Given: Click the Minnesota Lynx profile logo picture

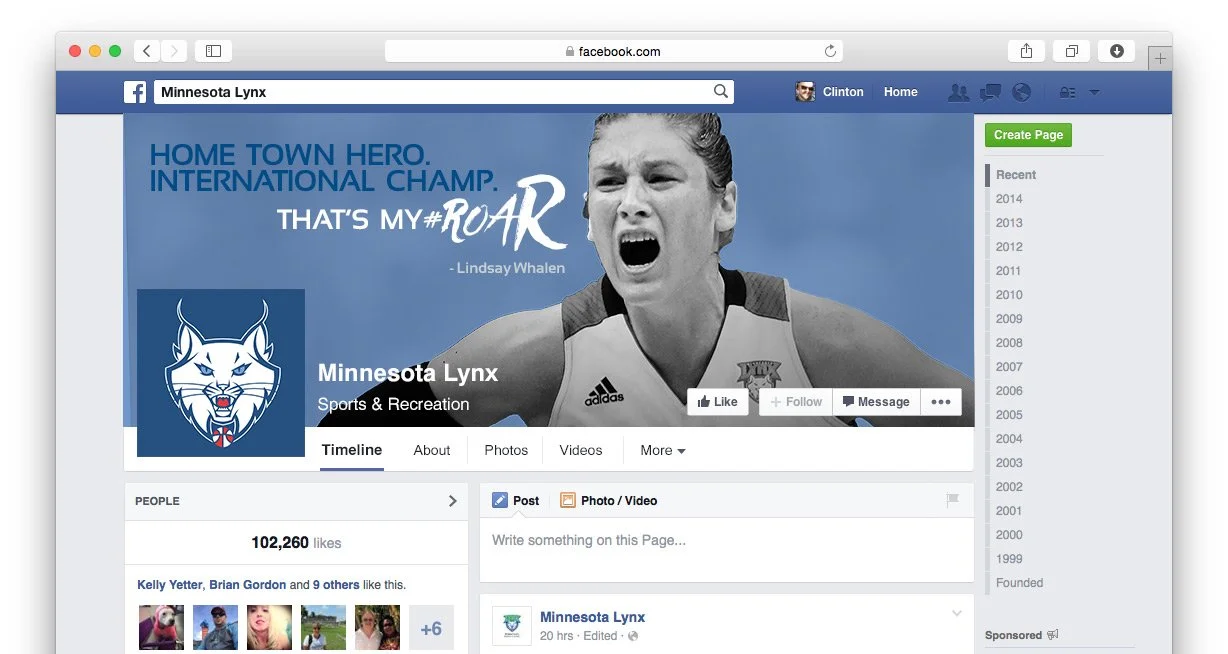Looking at the screenshot, I should (x=221, y=373).
